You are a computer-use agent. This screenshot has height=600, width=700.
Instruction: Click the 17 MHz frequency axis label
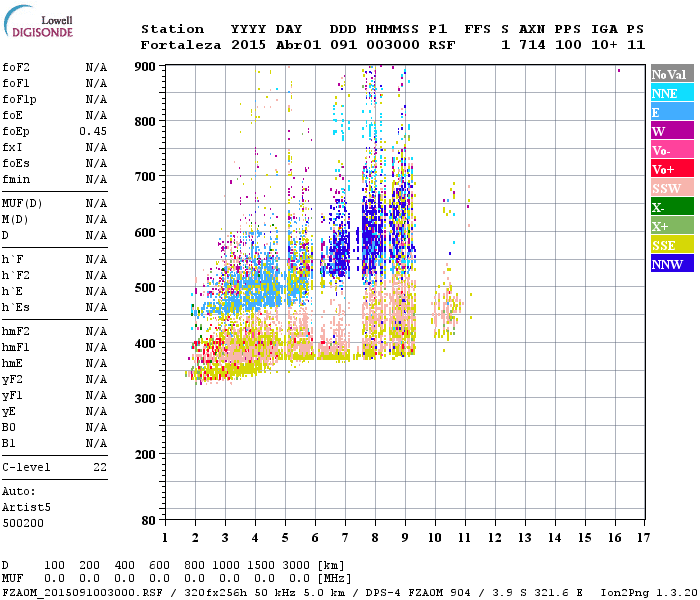click(643, 538)
